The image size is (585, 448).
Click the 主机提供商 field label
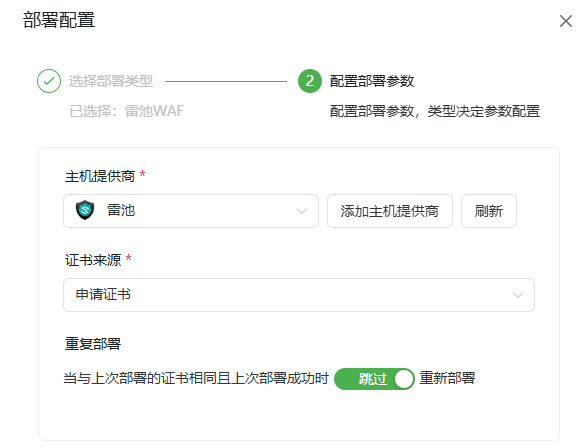click(x=100, y=176)
